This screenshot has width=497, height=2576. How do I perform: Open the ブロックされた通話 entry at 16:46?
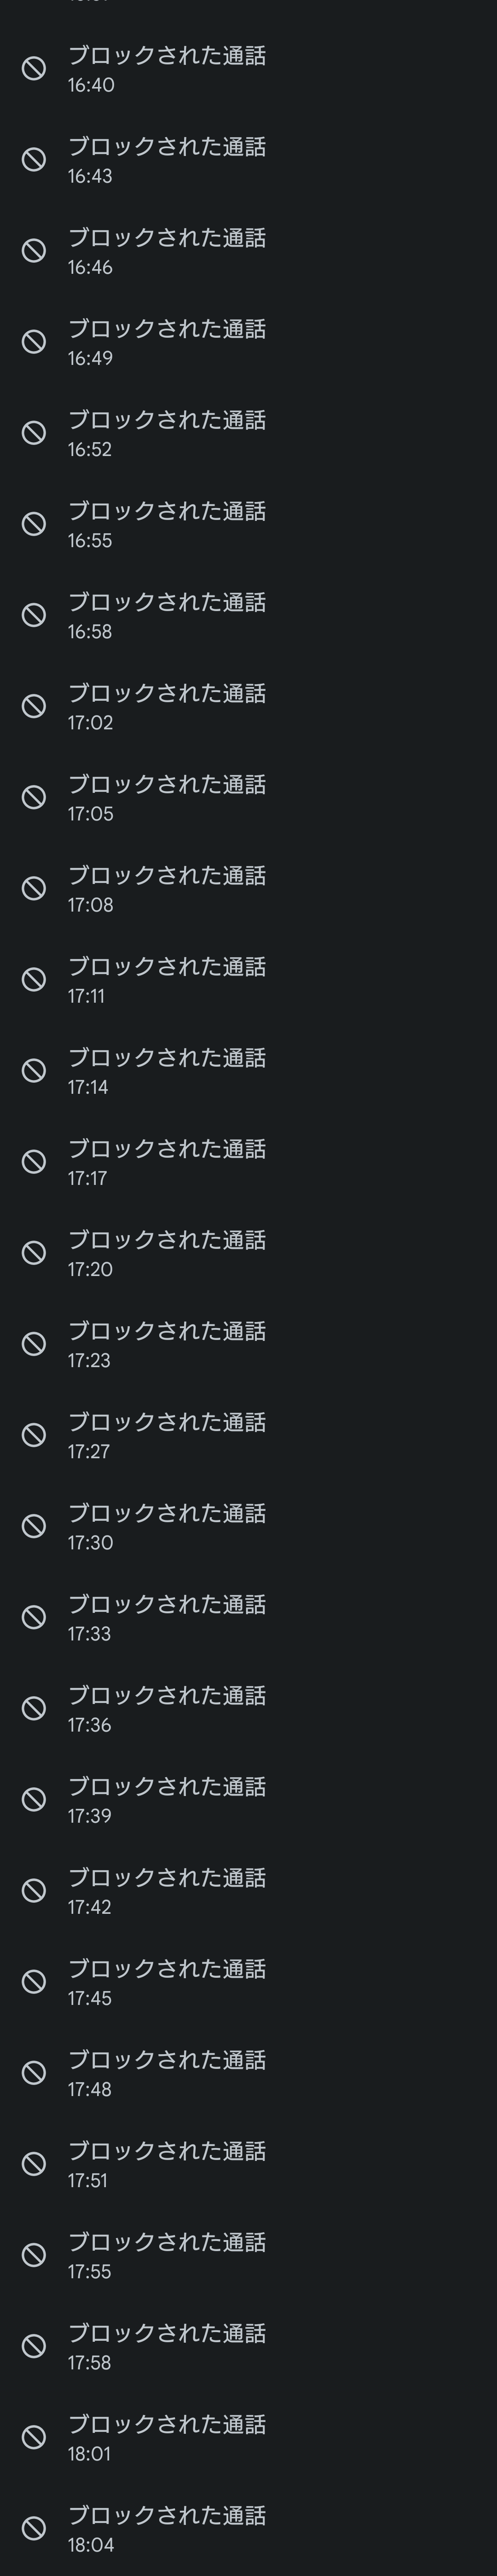(x=248, y=251)
